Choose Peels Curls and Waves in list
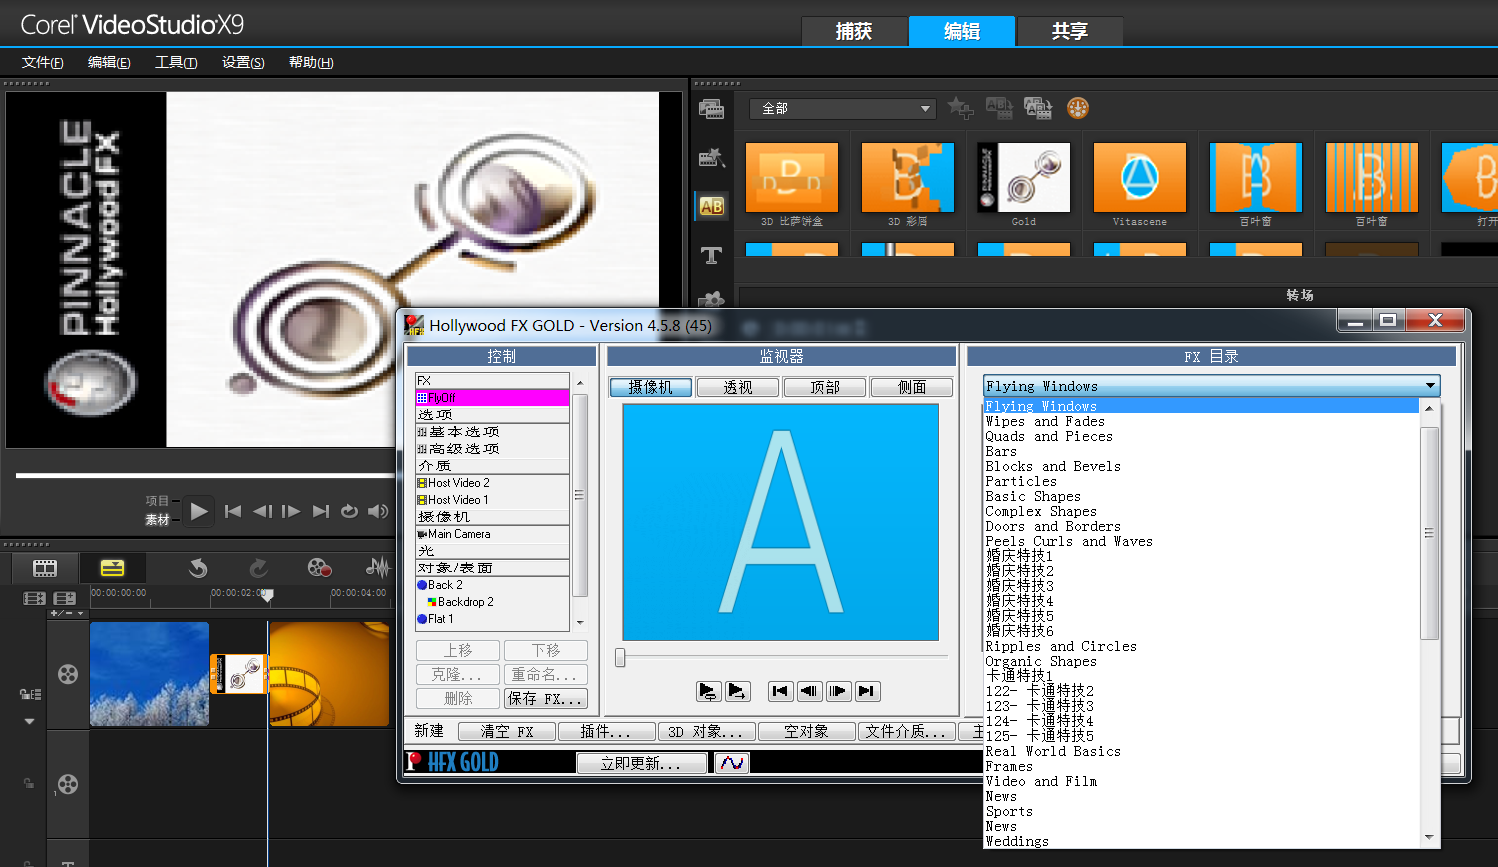The height and width of the screenshot is (867, 1498). click(1069, 541)
